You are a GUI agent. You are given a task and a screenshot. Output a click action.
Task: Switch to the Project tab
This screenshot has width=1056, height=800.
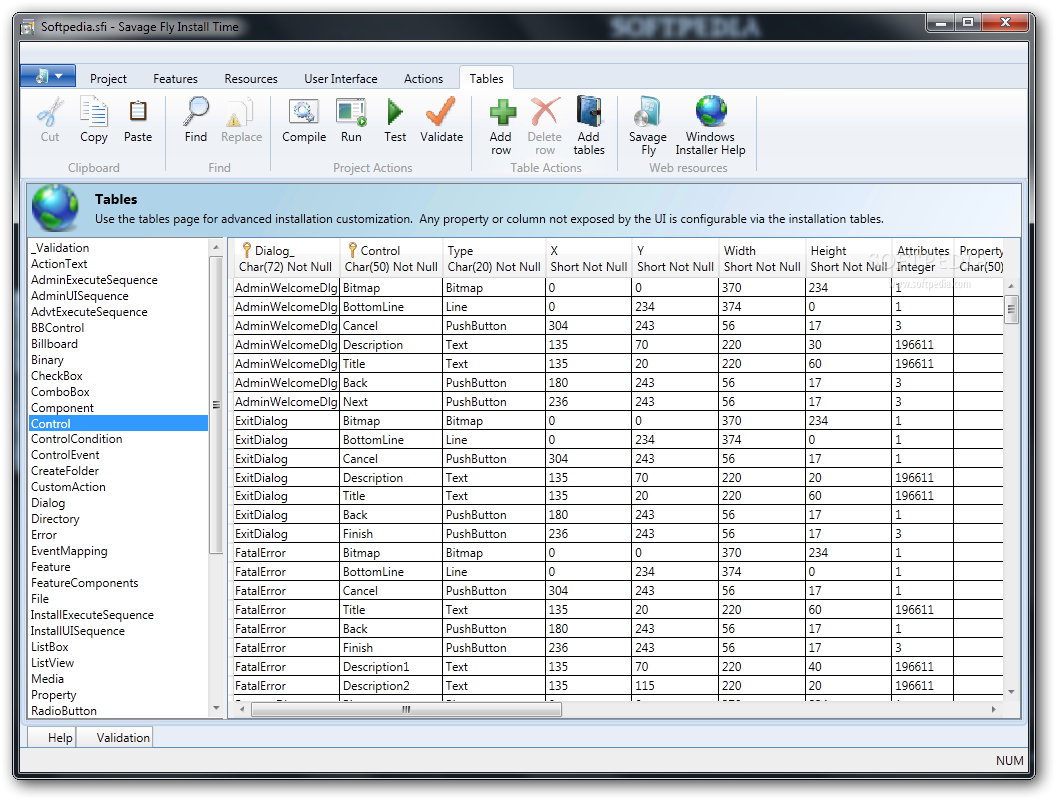[x=108, y=79]
